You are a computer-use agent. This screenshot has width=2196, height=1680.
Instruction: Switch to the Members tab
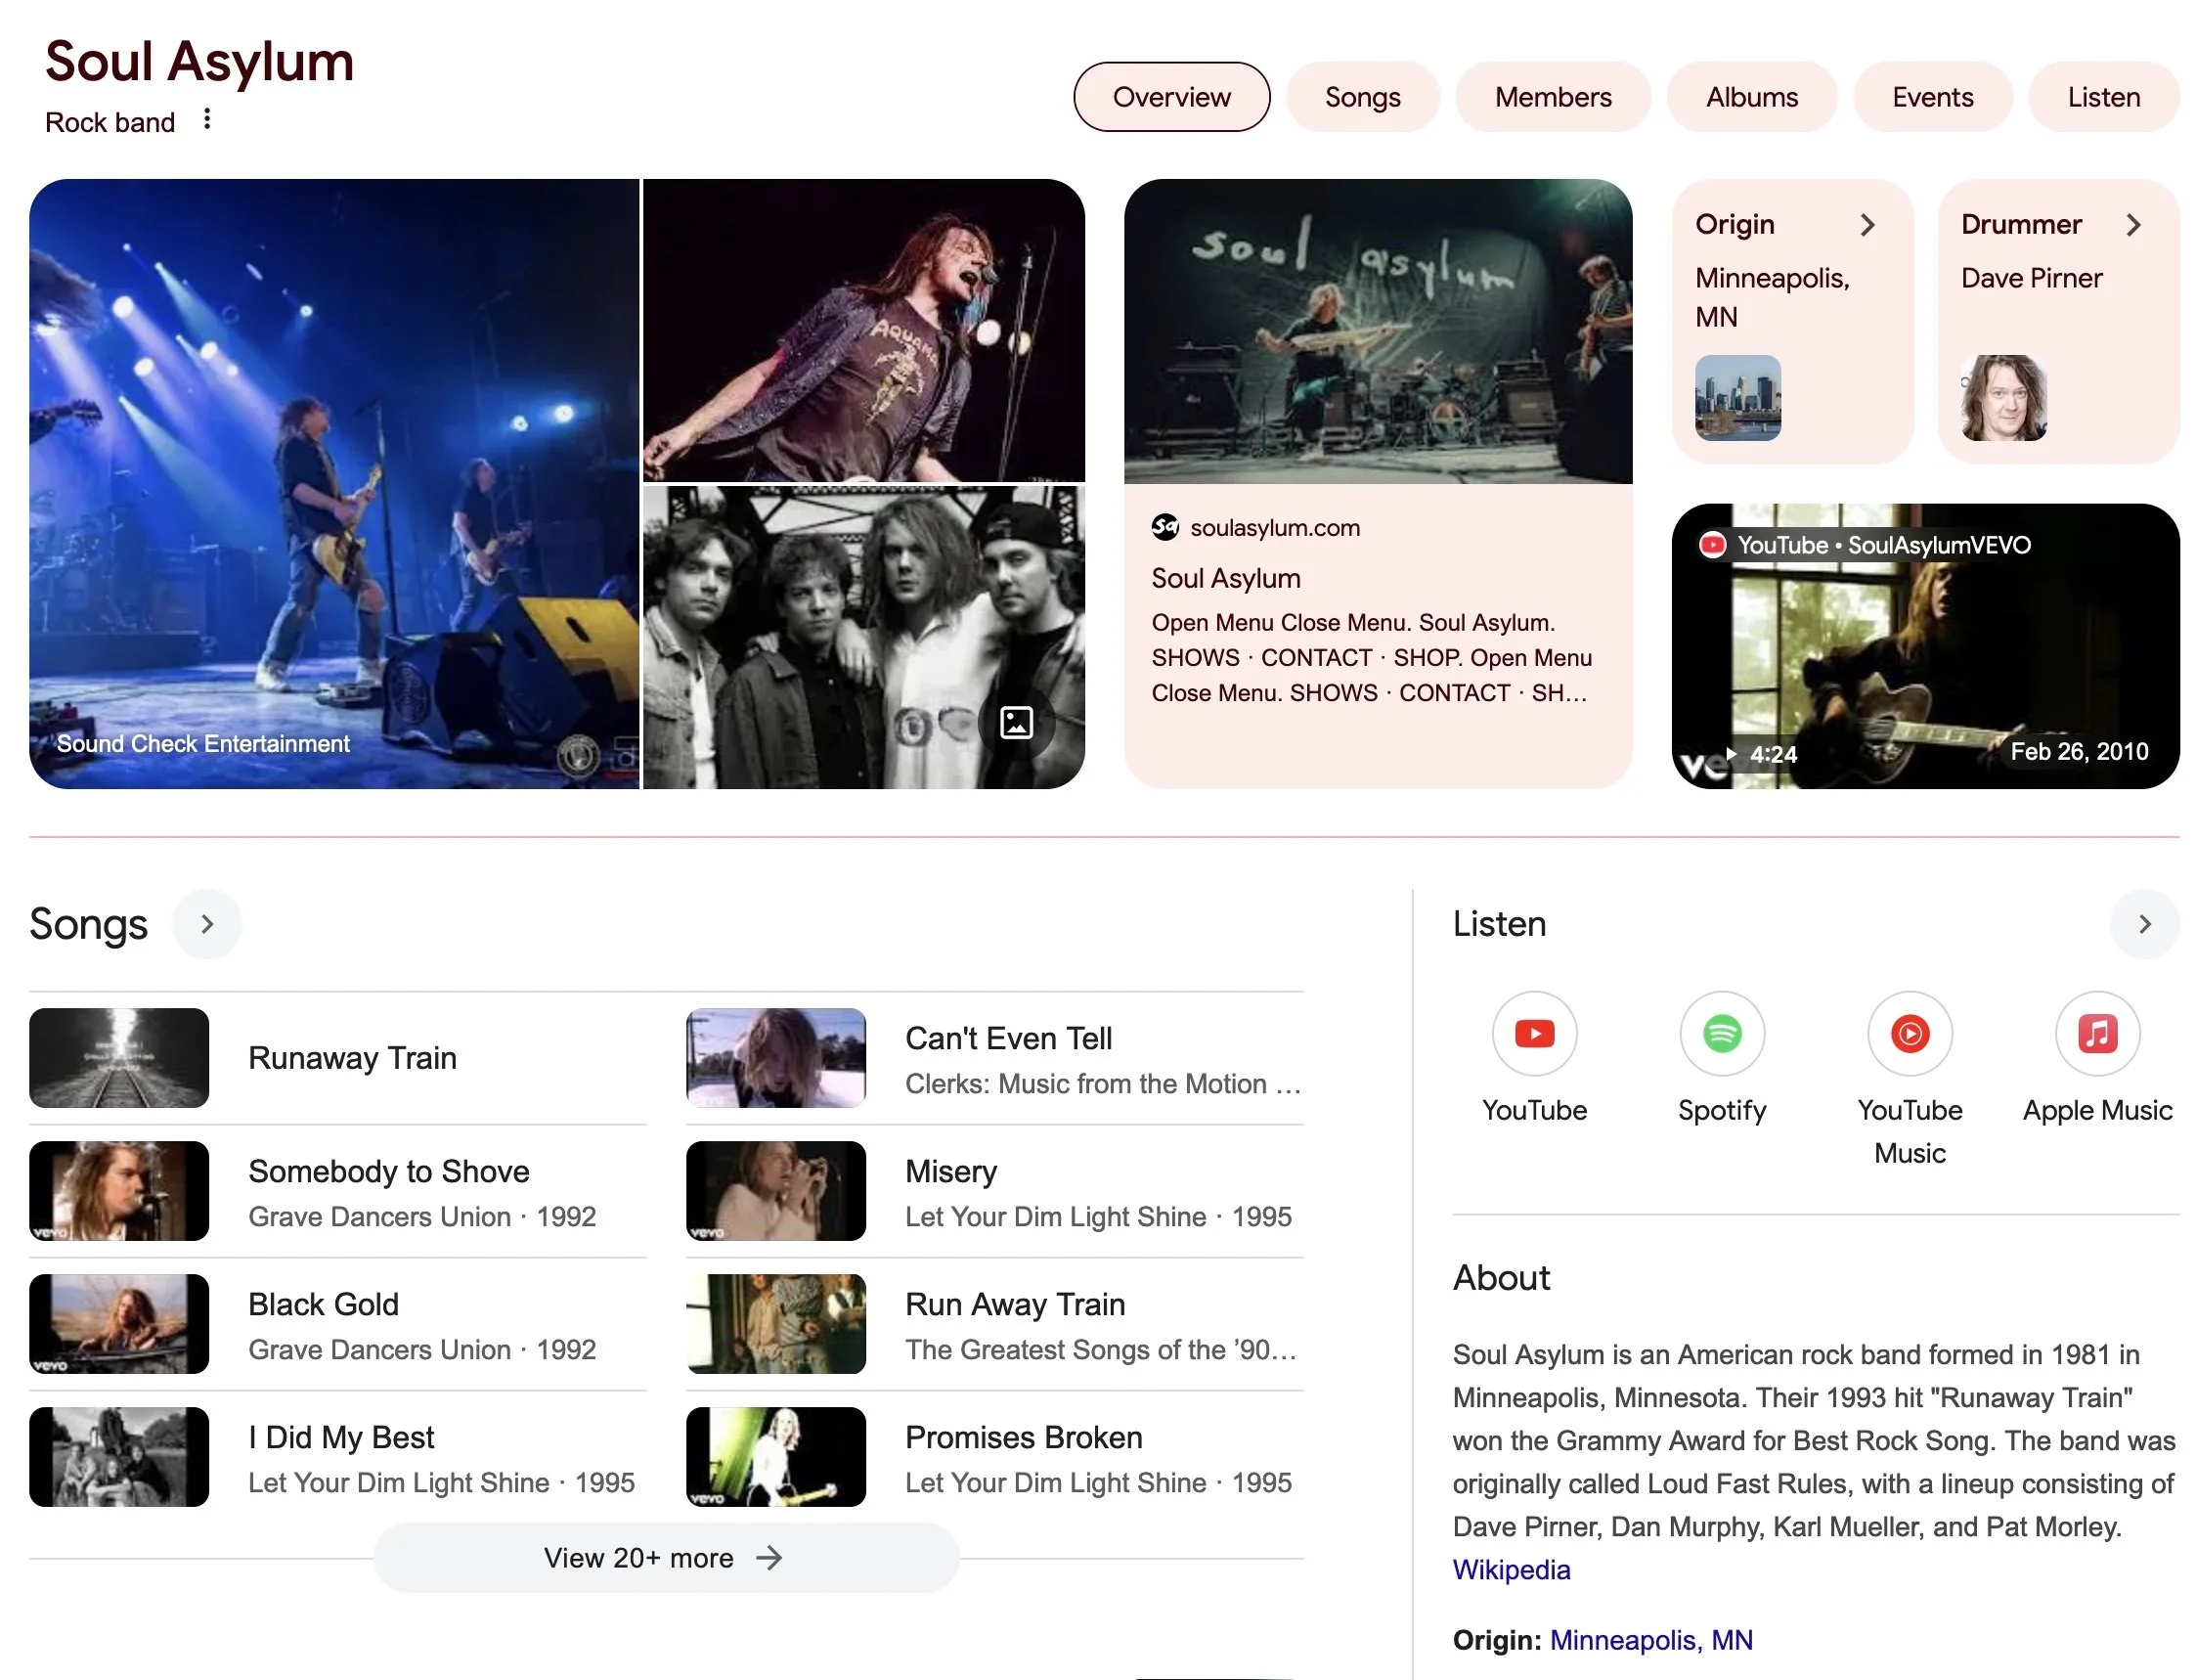(x=1552, y=97)
